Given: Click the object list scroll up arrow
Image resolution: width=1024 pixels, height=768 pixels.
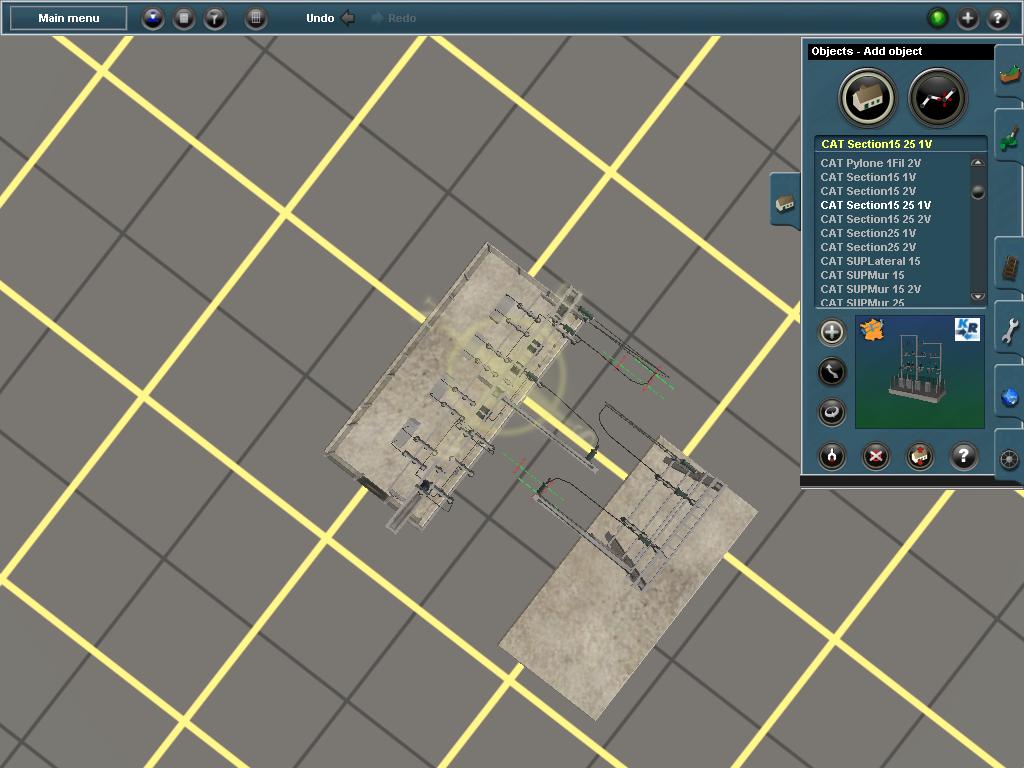Looking at the screenshot, I should [978, 163].
